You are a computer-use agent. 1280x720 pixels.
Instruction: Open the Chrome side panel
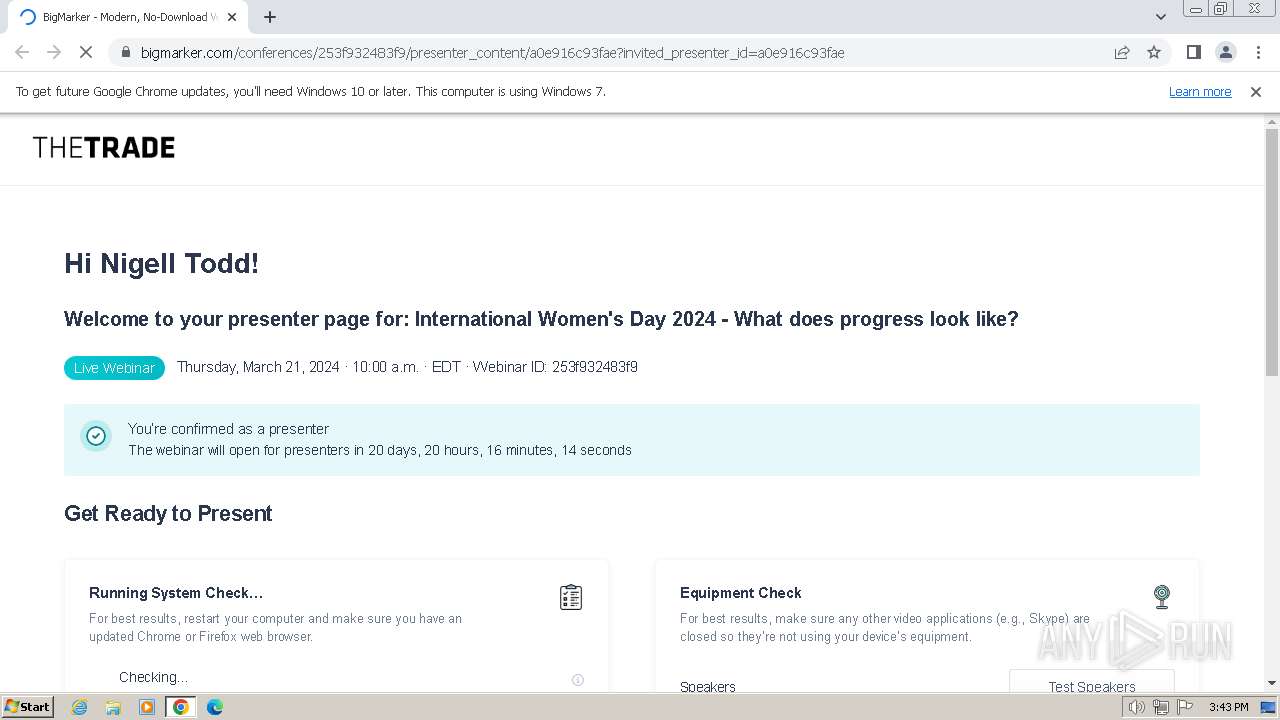point(1193,52)
